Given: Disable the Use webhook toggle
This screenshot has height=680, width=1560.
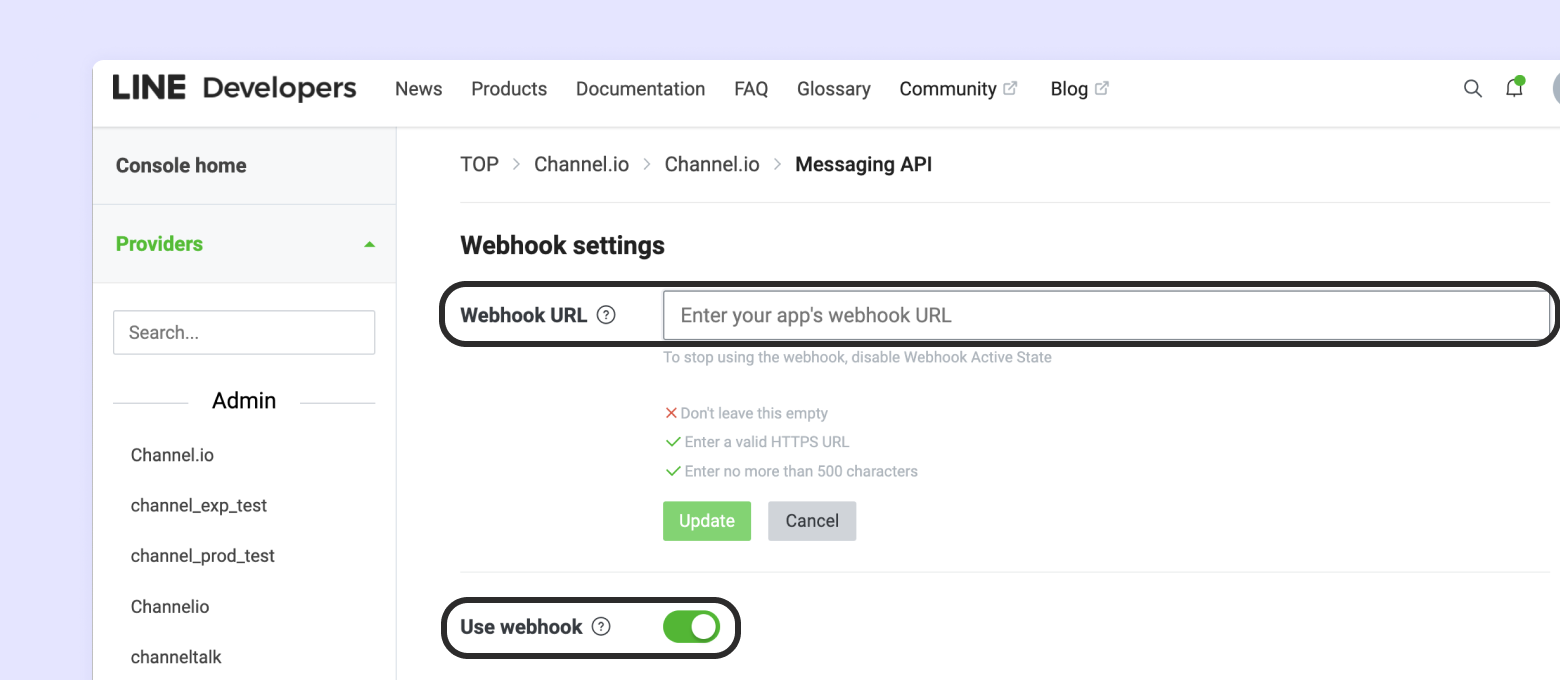Looking at the screenshot, I should point(691,627).
